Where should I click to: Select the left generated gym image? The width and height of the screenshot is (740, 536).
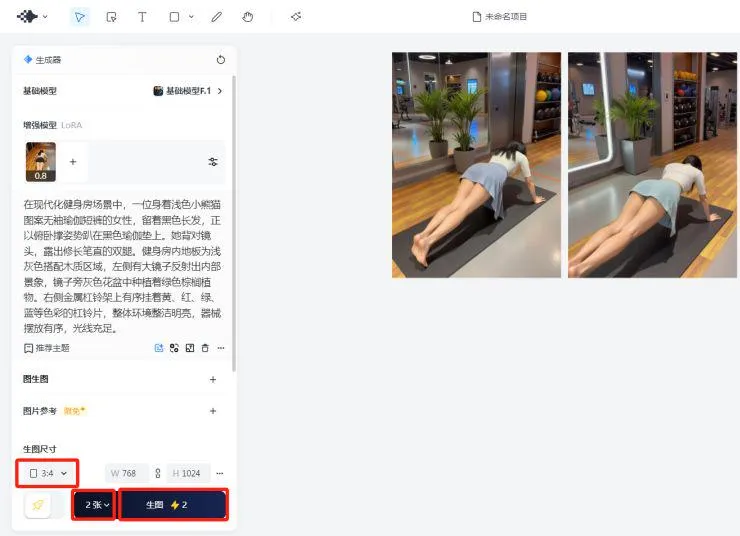tap(477, 165)
